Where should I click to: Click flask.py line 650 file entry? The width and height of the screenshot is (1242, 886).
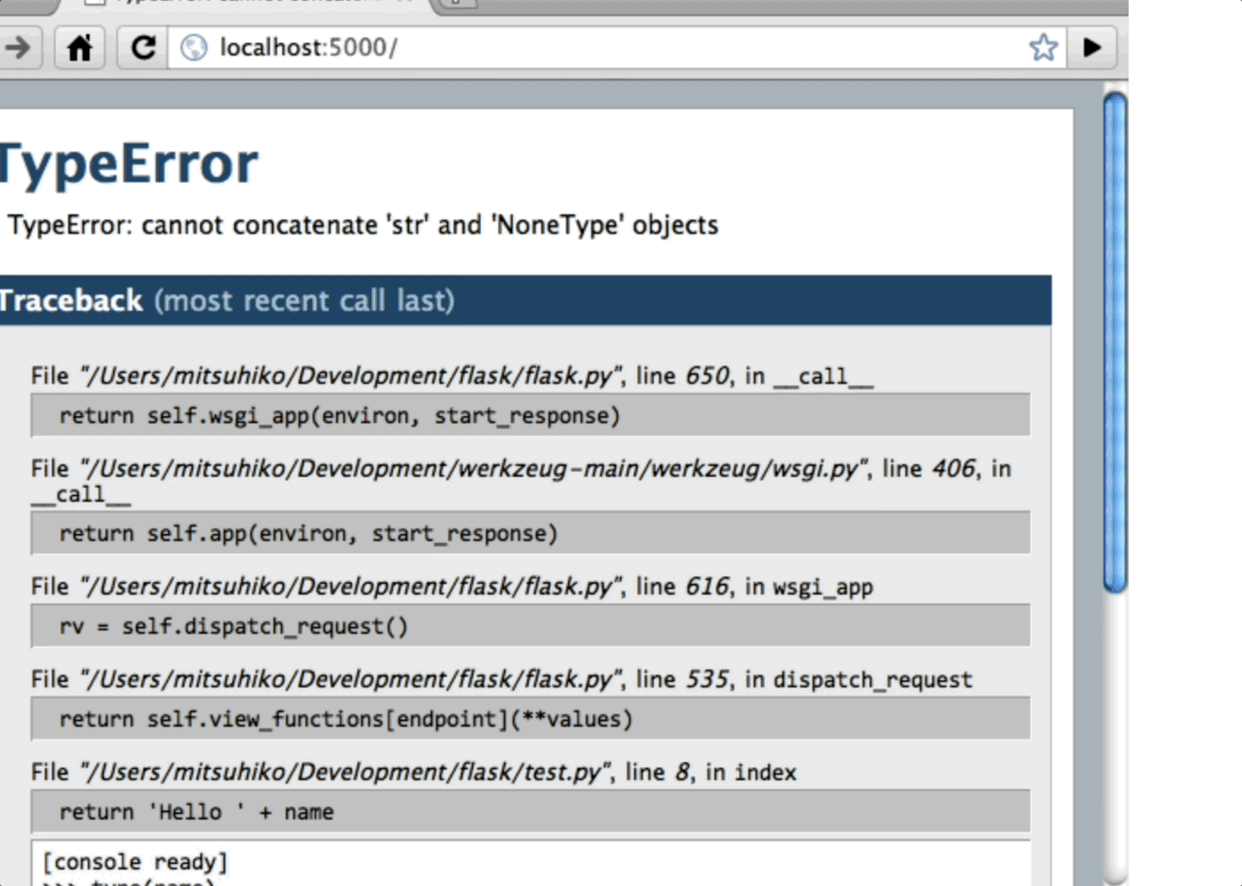pyautogui.click(x=452, y=376)
